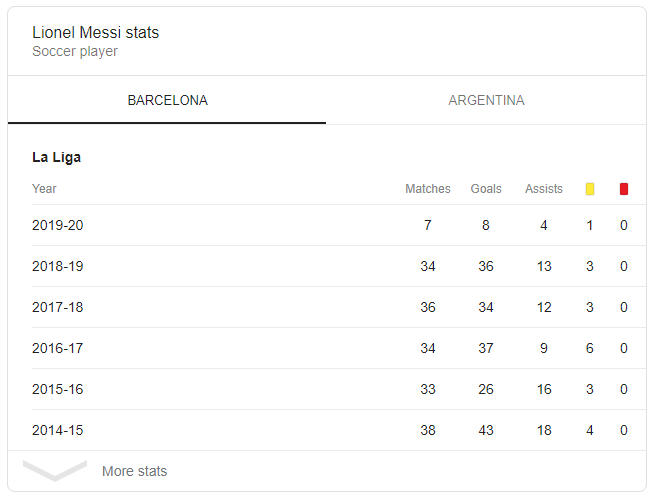Click the 2017-18 season label
Image resolution: width=653 pixels, height=497 pixels.
(58, 307)
